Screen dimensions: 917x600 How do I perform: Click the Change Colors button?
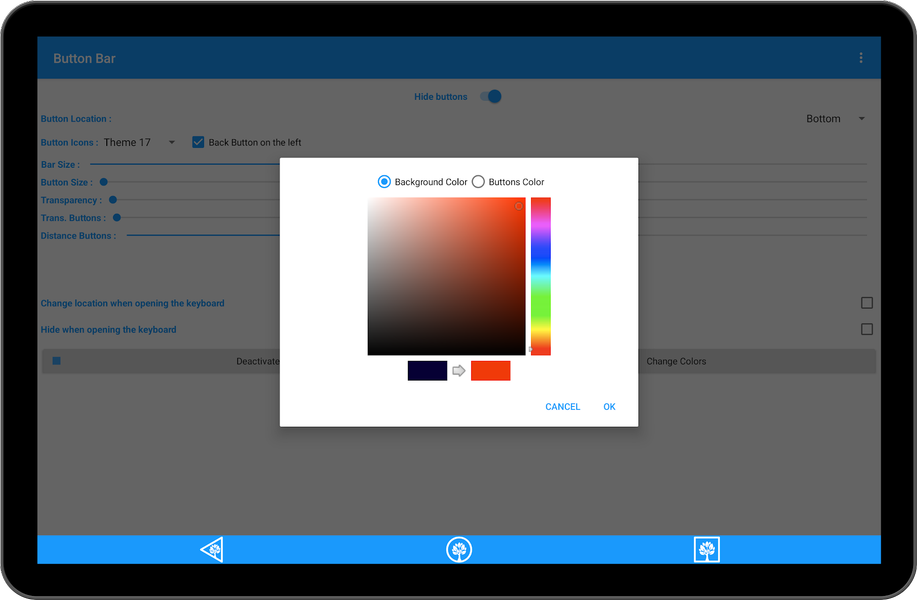click(676, 361)
